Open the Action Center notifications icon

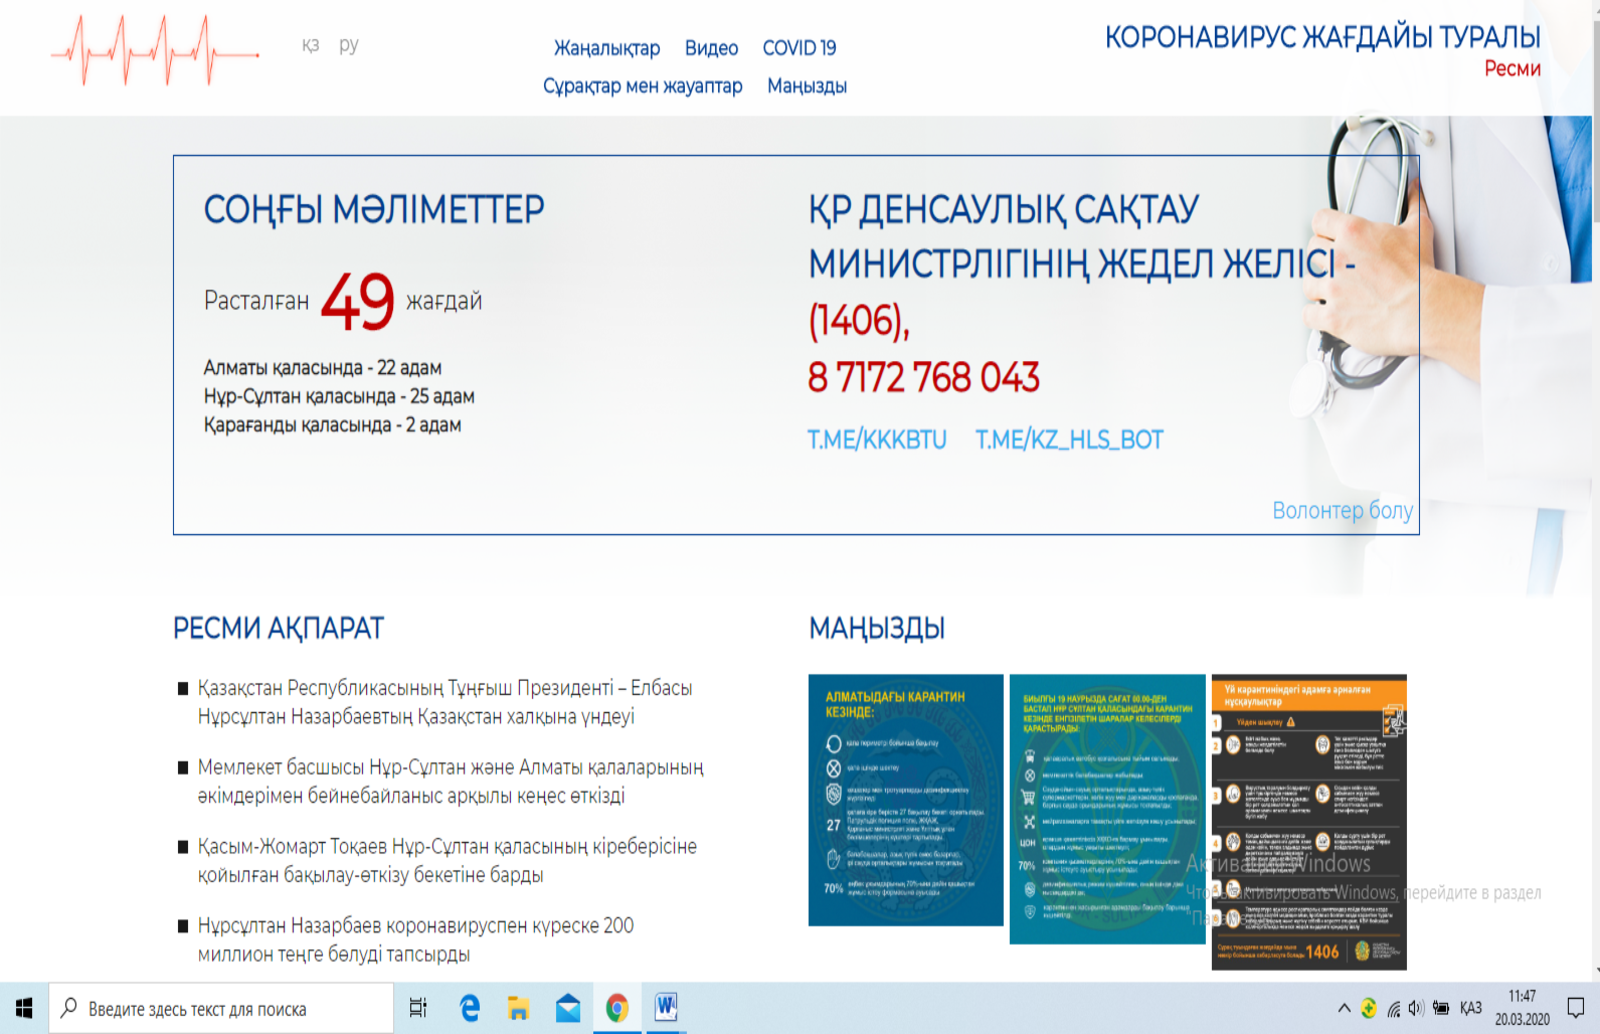pos(1576,1008)
